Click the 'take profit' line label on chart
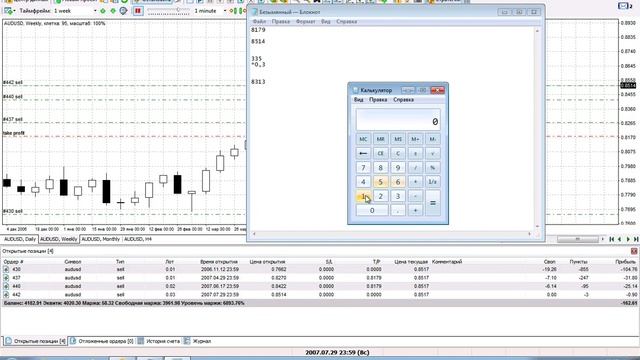Viewport: 640px width, 360px height. (x=13, y=133)
